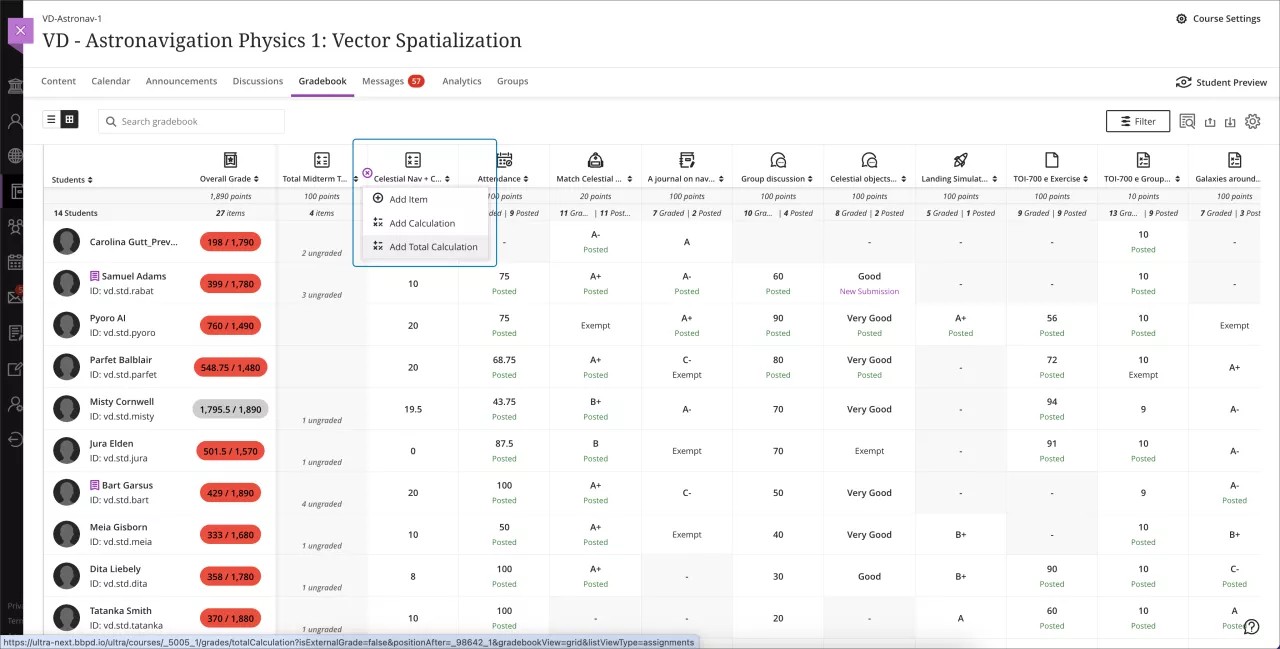This screenshot has width=1280, height=649.
Task: Open the Overall Grade column sort dropdown
Action: (x=258, y=180)
